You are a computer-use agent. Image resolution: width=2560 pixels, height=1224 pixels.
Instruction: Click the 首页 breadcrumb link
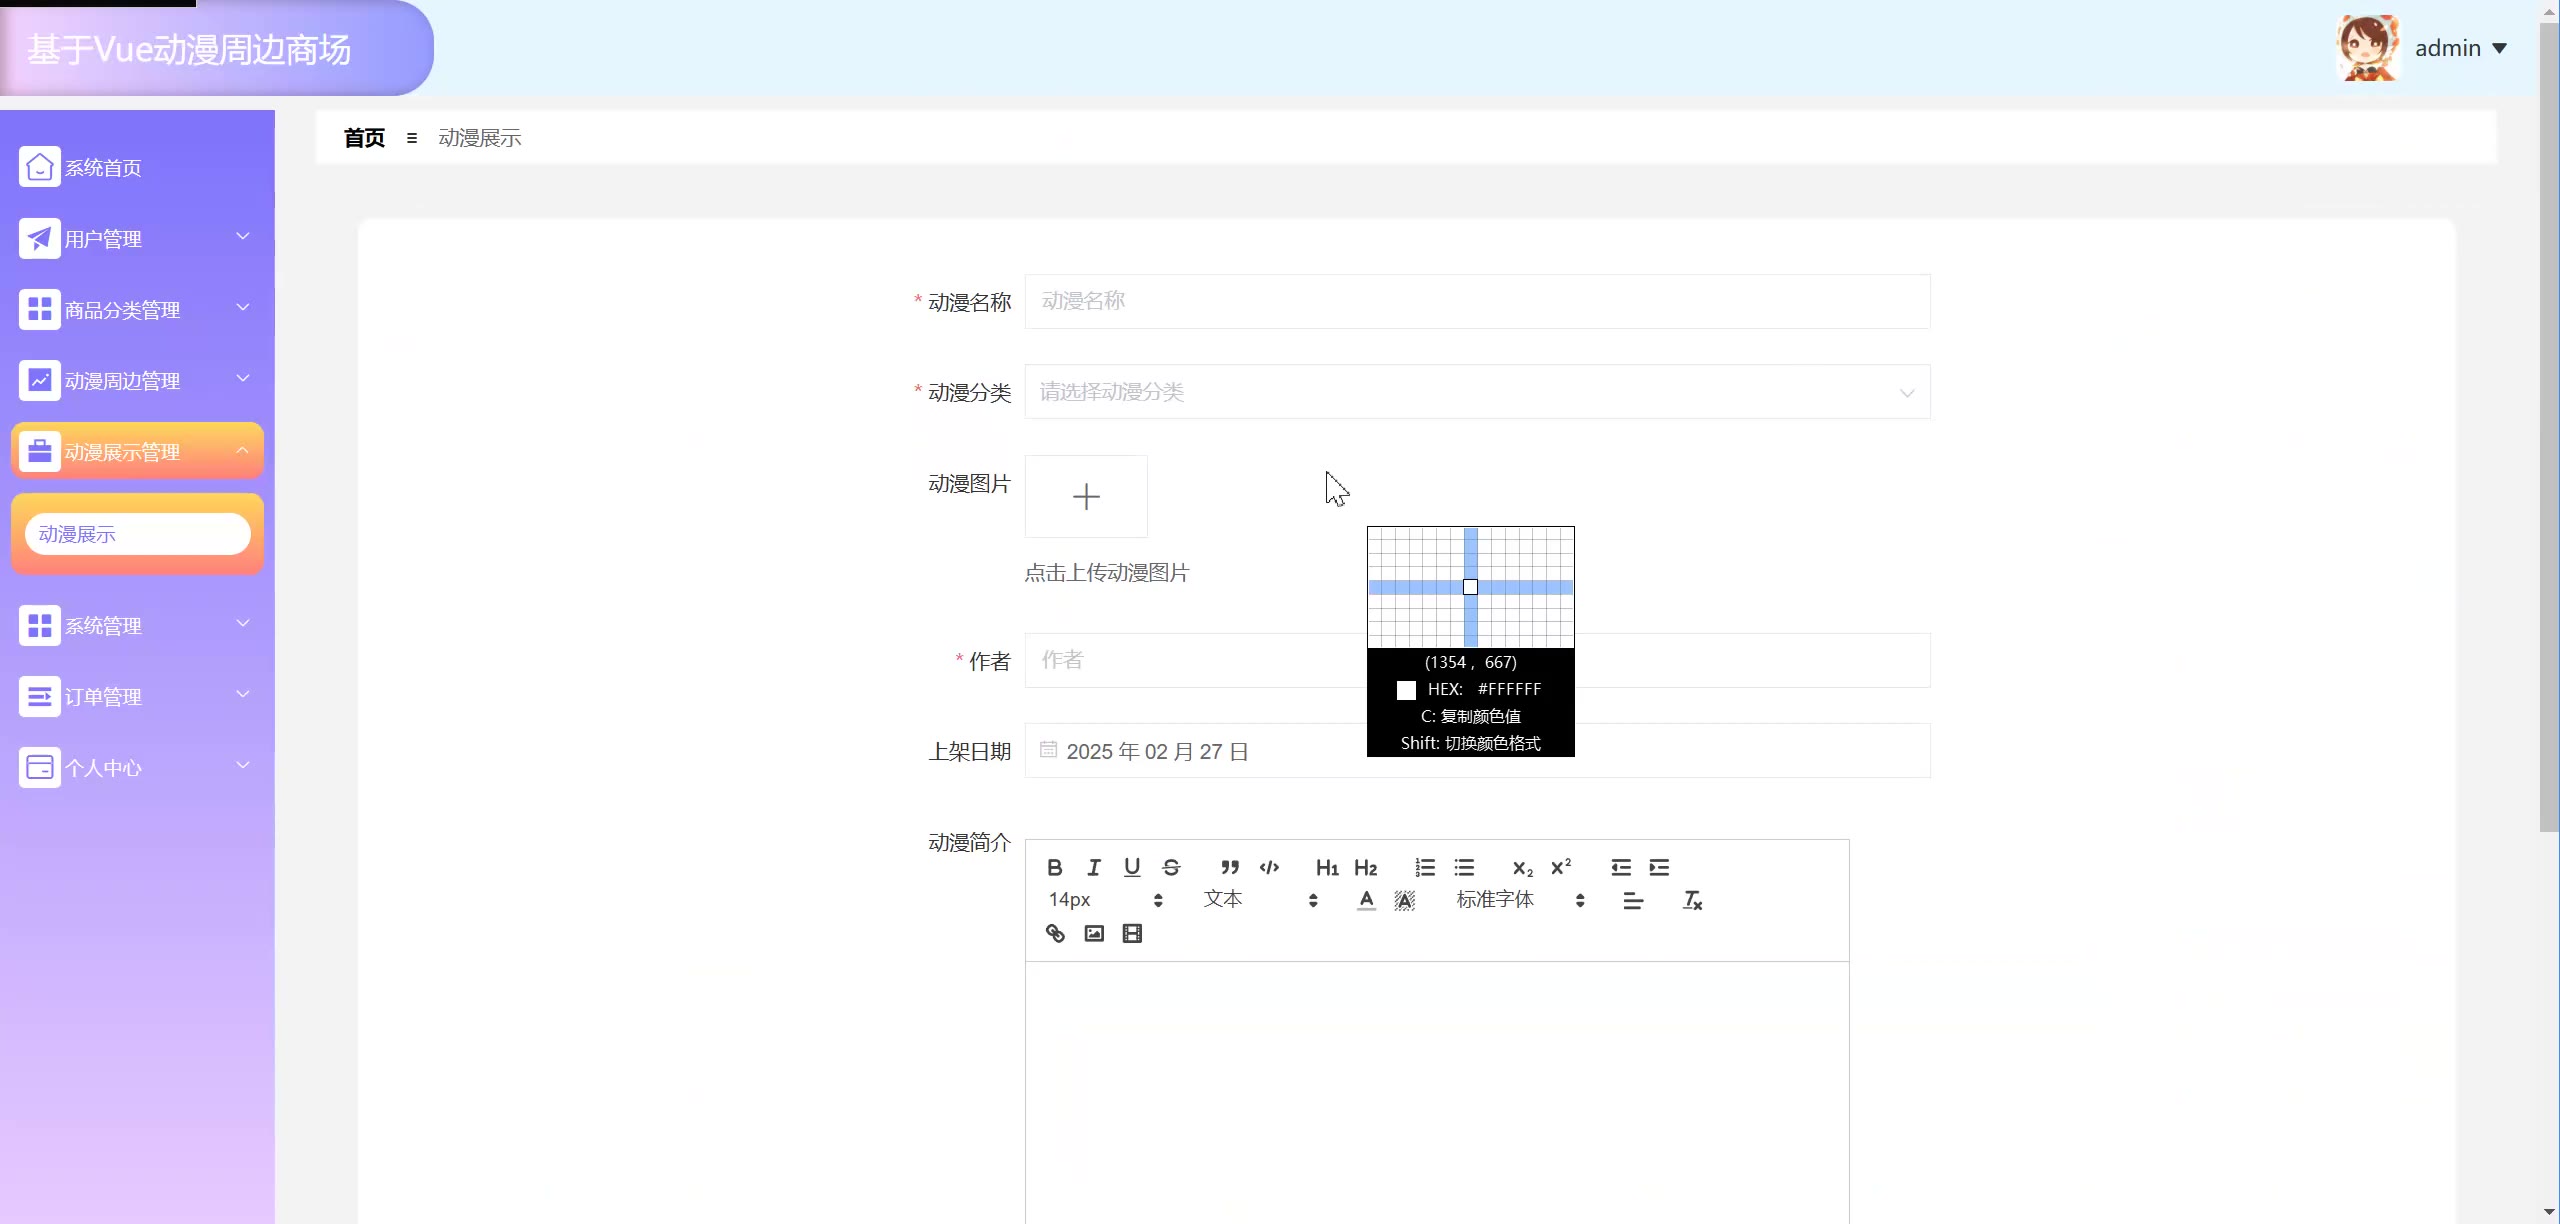tap(364, 138)
